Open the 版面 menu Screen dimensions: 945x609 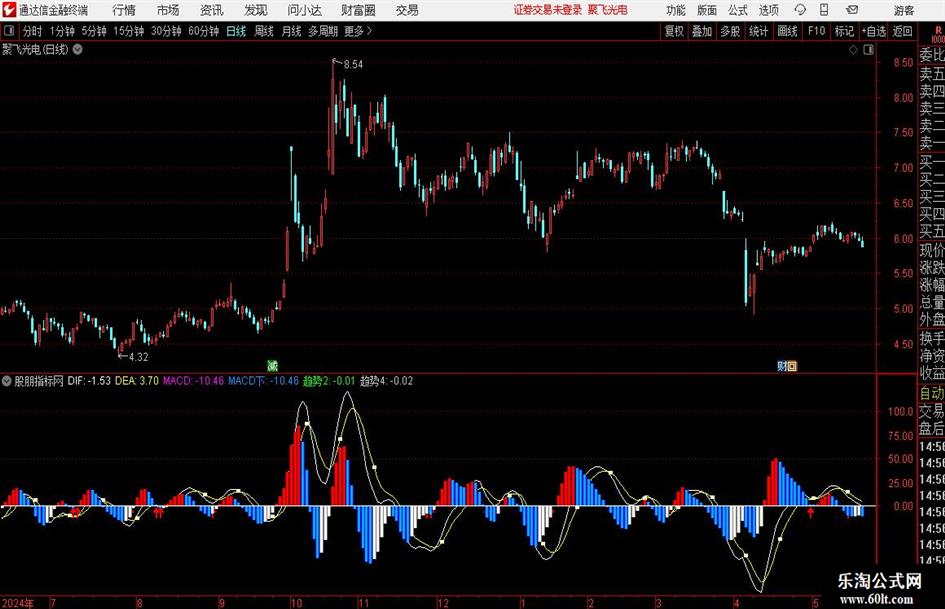pyautogui.click(x=707, y=10)
